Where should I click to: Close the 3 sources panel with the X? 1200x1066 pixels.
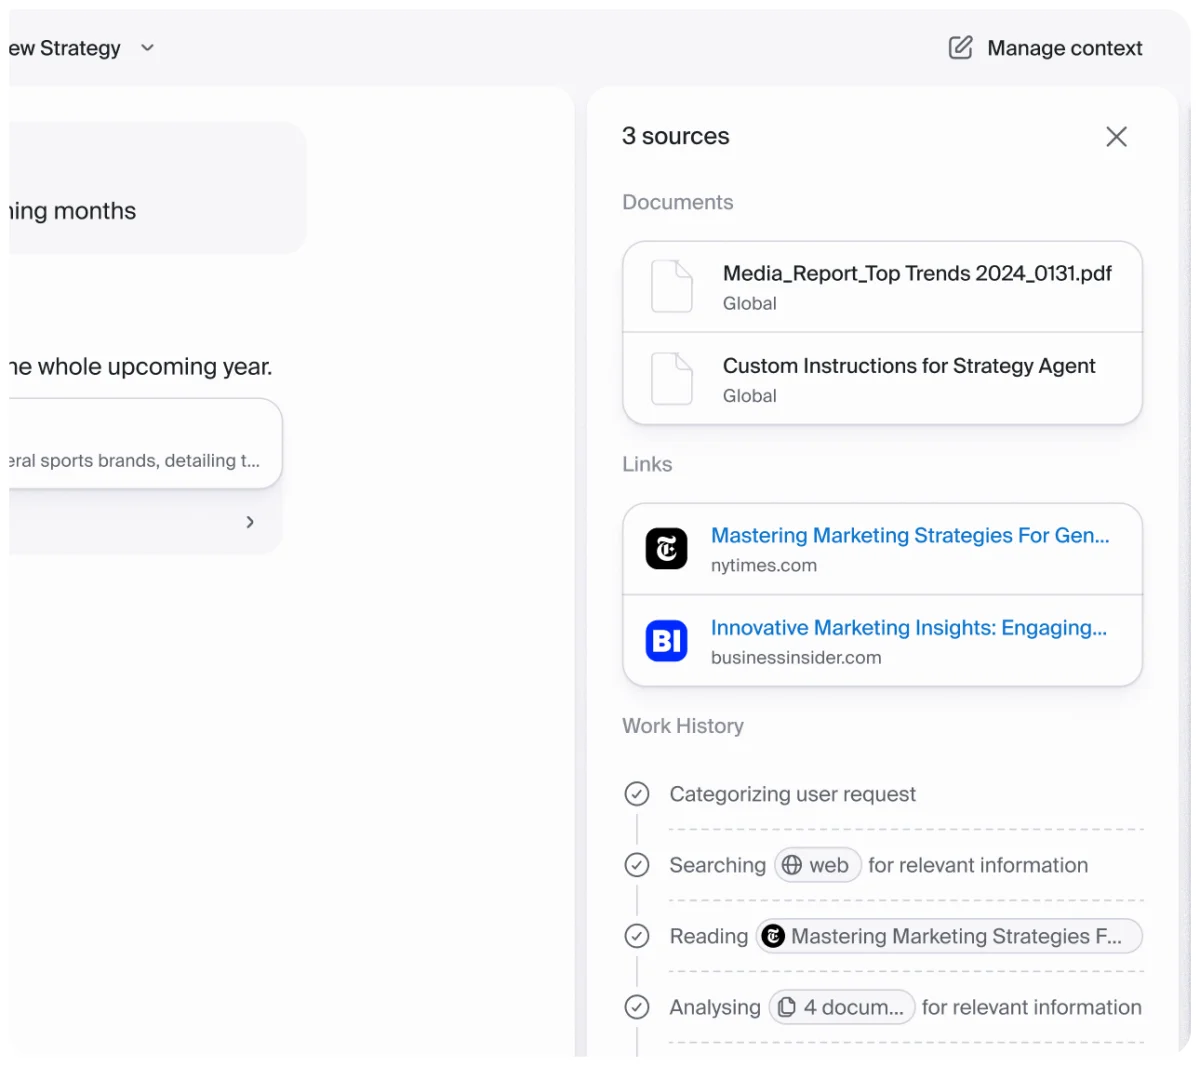click(x=1116, y=136)
